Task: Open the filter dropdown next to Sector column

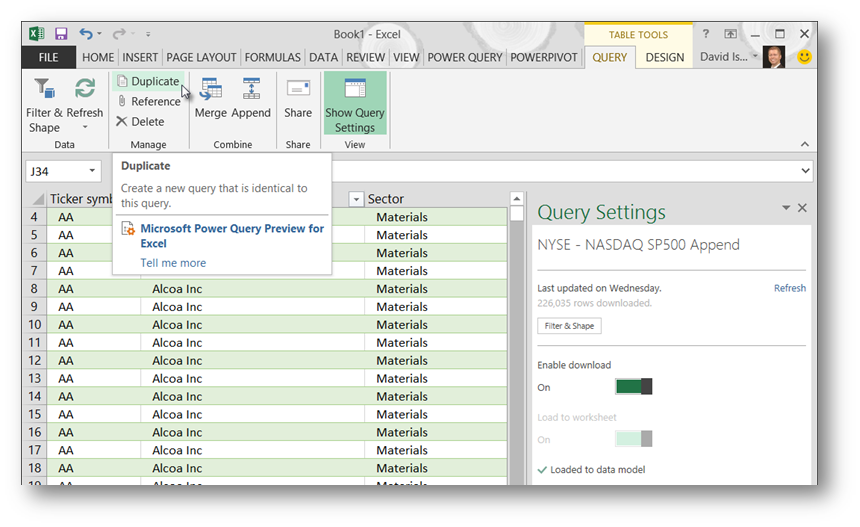Action: pos(356,199)
